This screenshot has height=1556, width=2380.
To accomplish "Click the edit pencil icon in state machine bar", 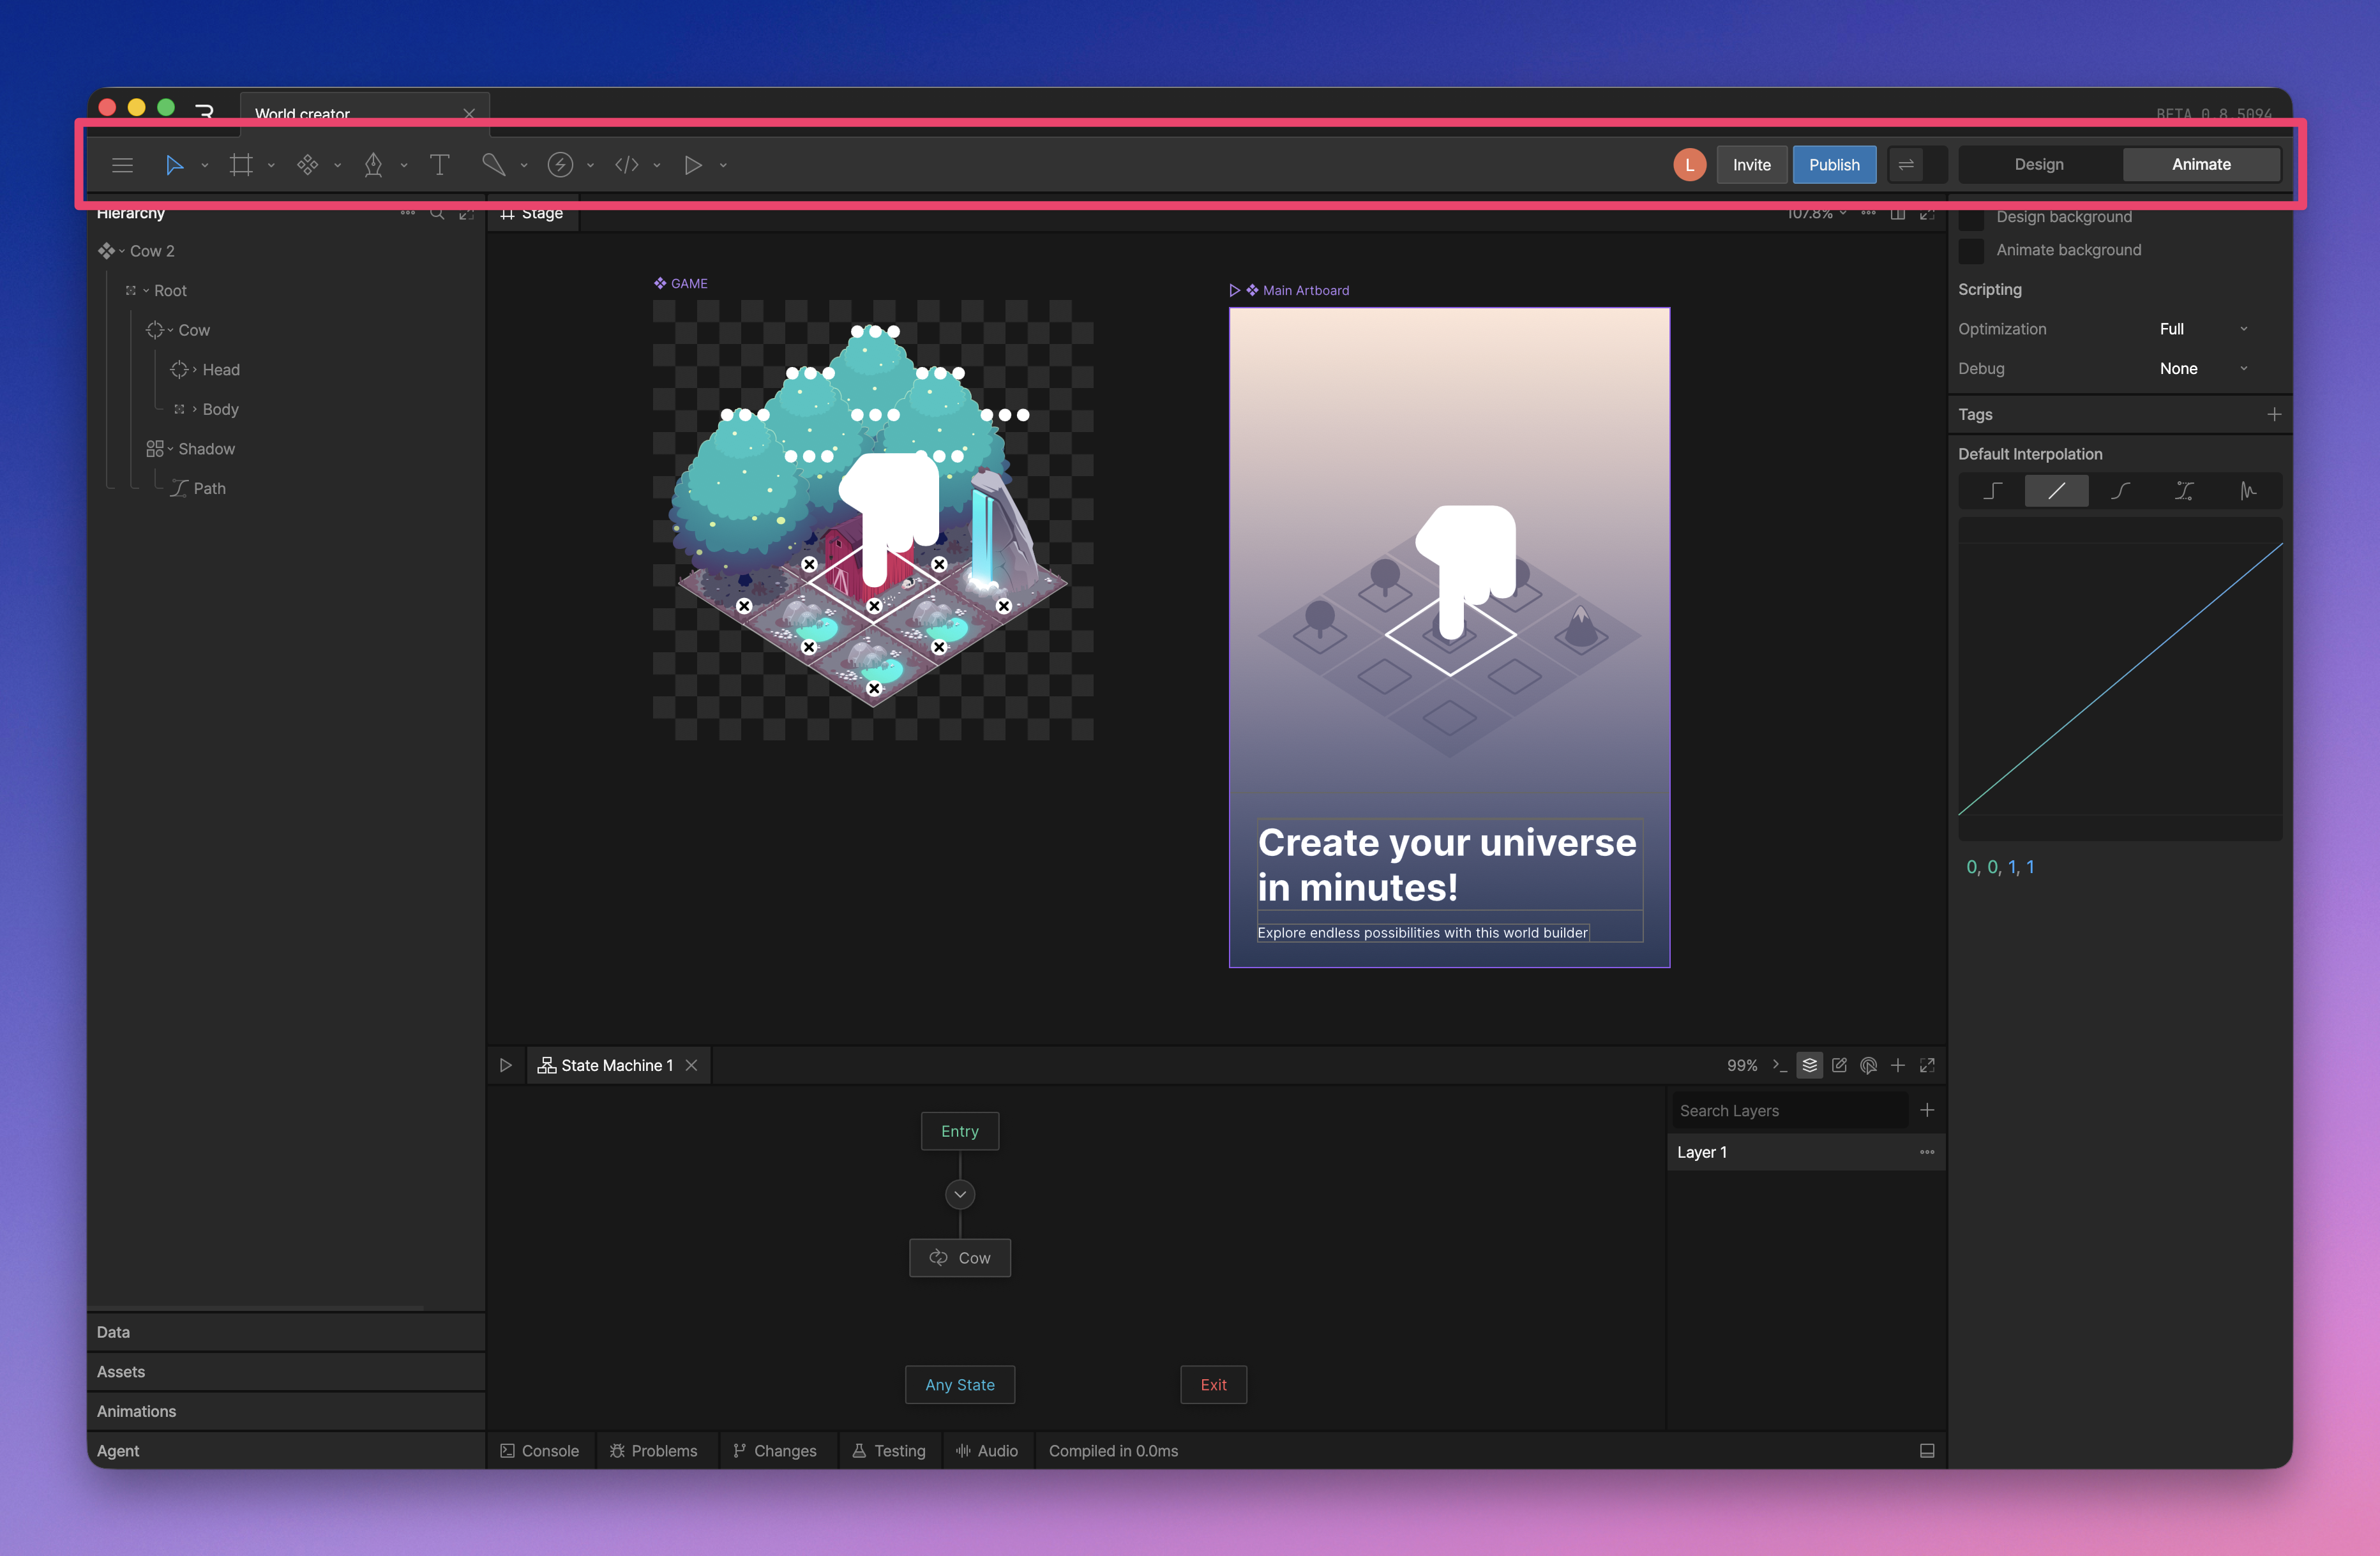I will [x=1839, y=1065].
